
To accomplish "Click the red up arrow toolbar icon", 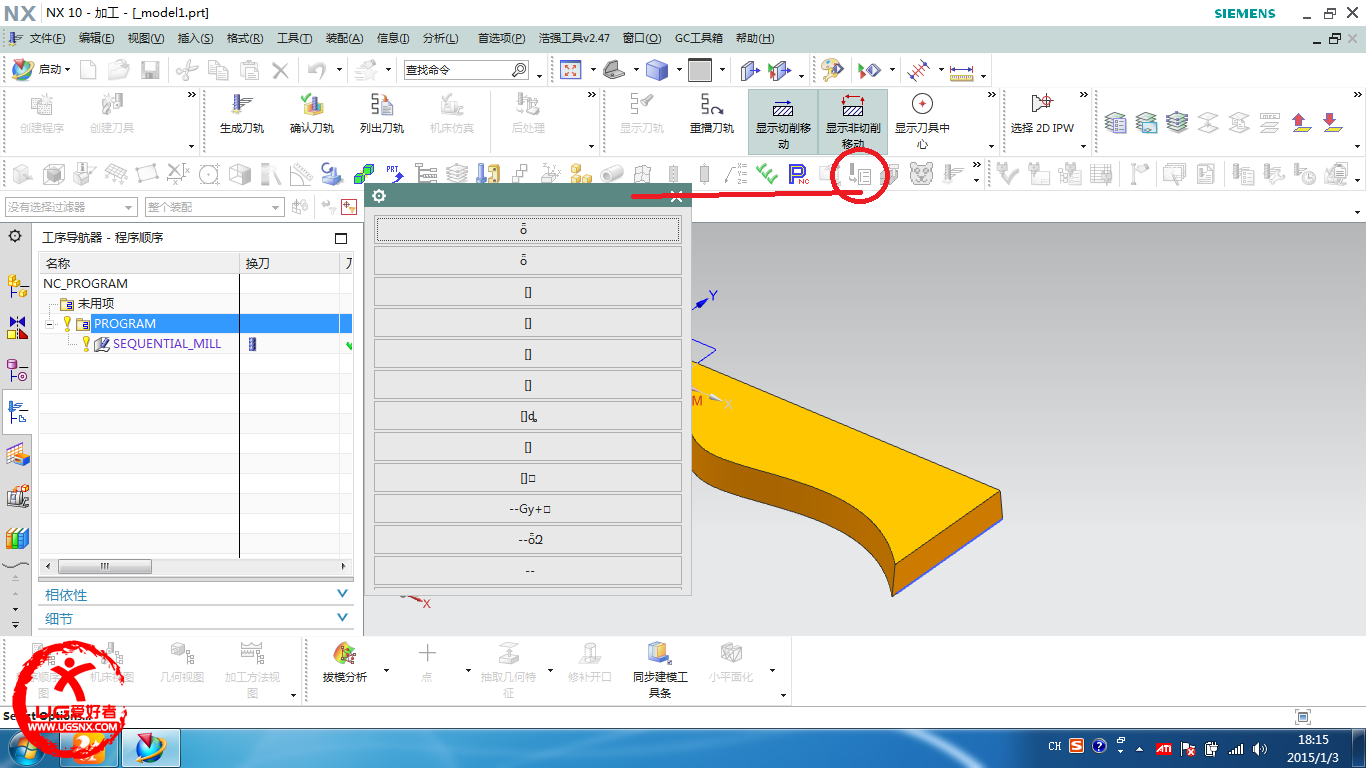I will pyautogui.click(x=1300, y=122).
